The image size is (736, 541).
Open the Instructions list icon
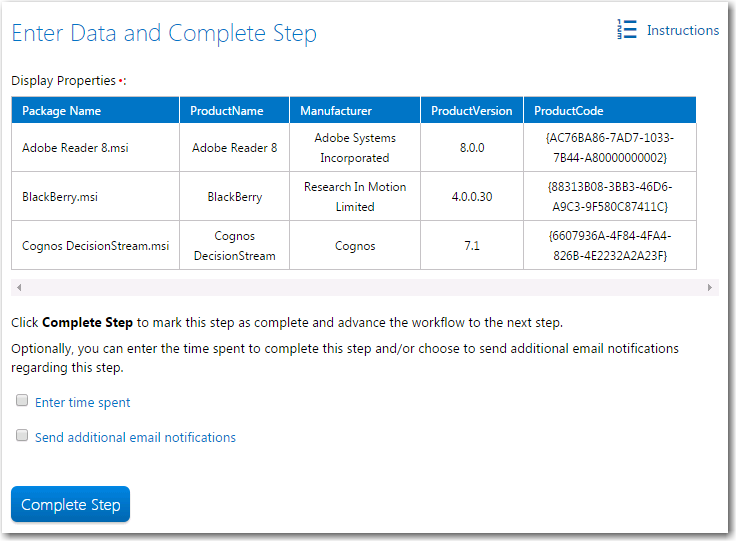tap(627, 29)
